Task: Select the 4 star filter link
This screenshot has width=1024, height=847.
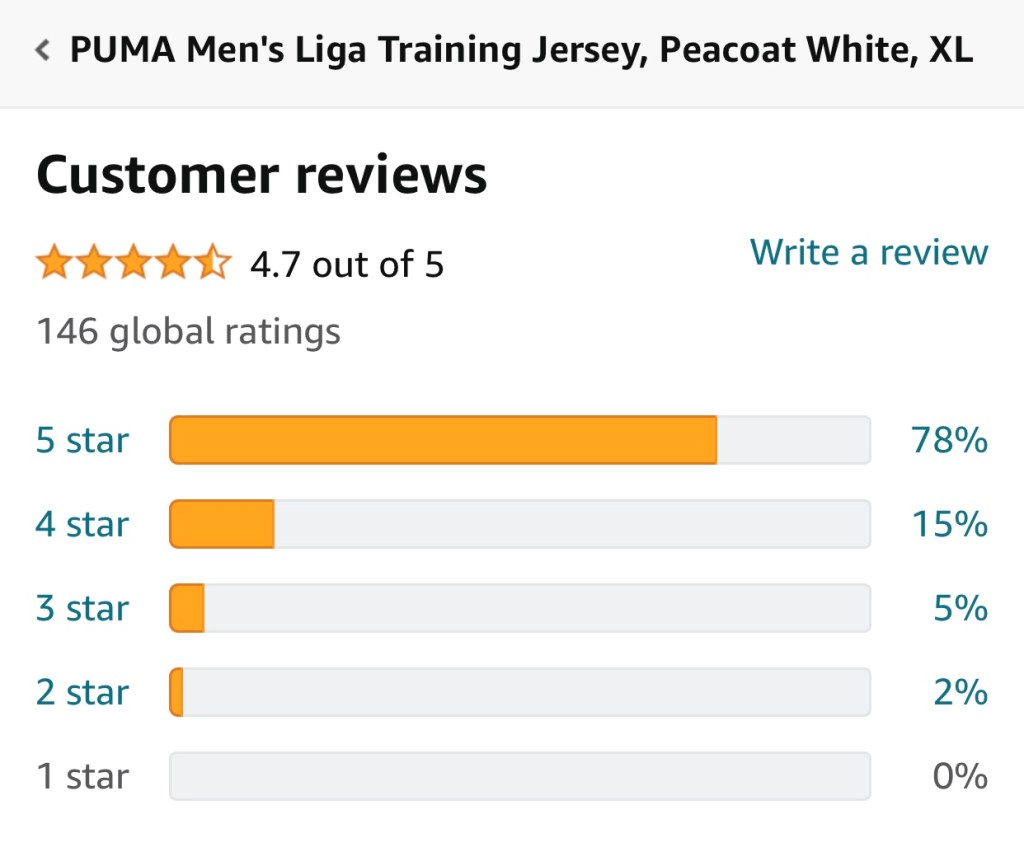Action: tap(82, 524)
